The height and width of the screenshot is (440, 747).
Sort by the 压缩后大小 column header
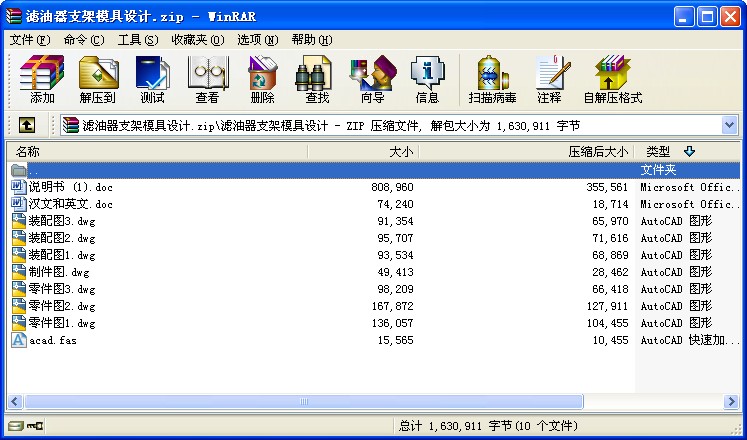point(526,152)
